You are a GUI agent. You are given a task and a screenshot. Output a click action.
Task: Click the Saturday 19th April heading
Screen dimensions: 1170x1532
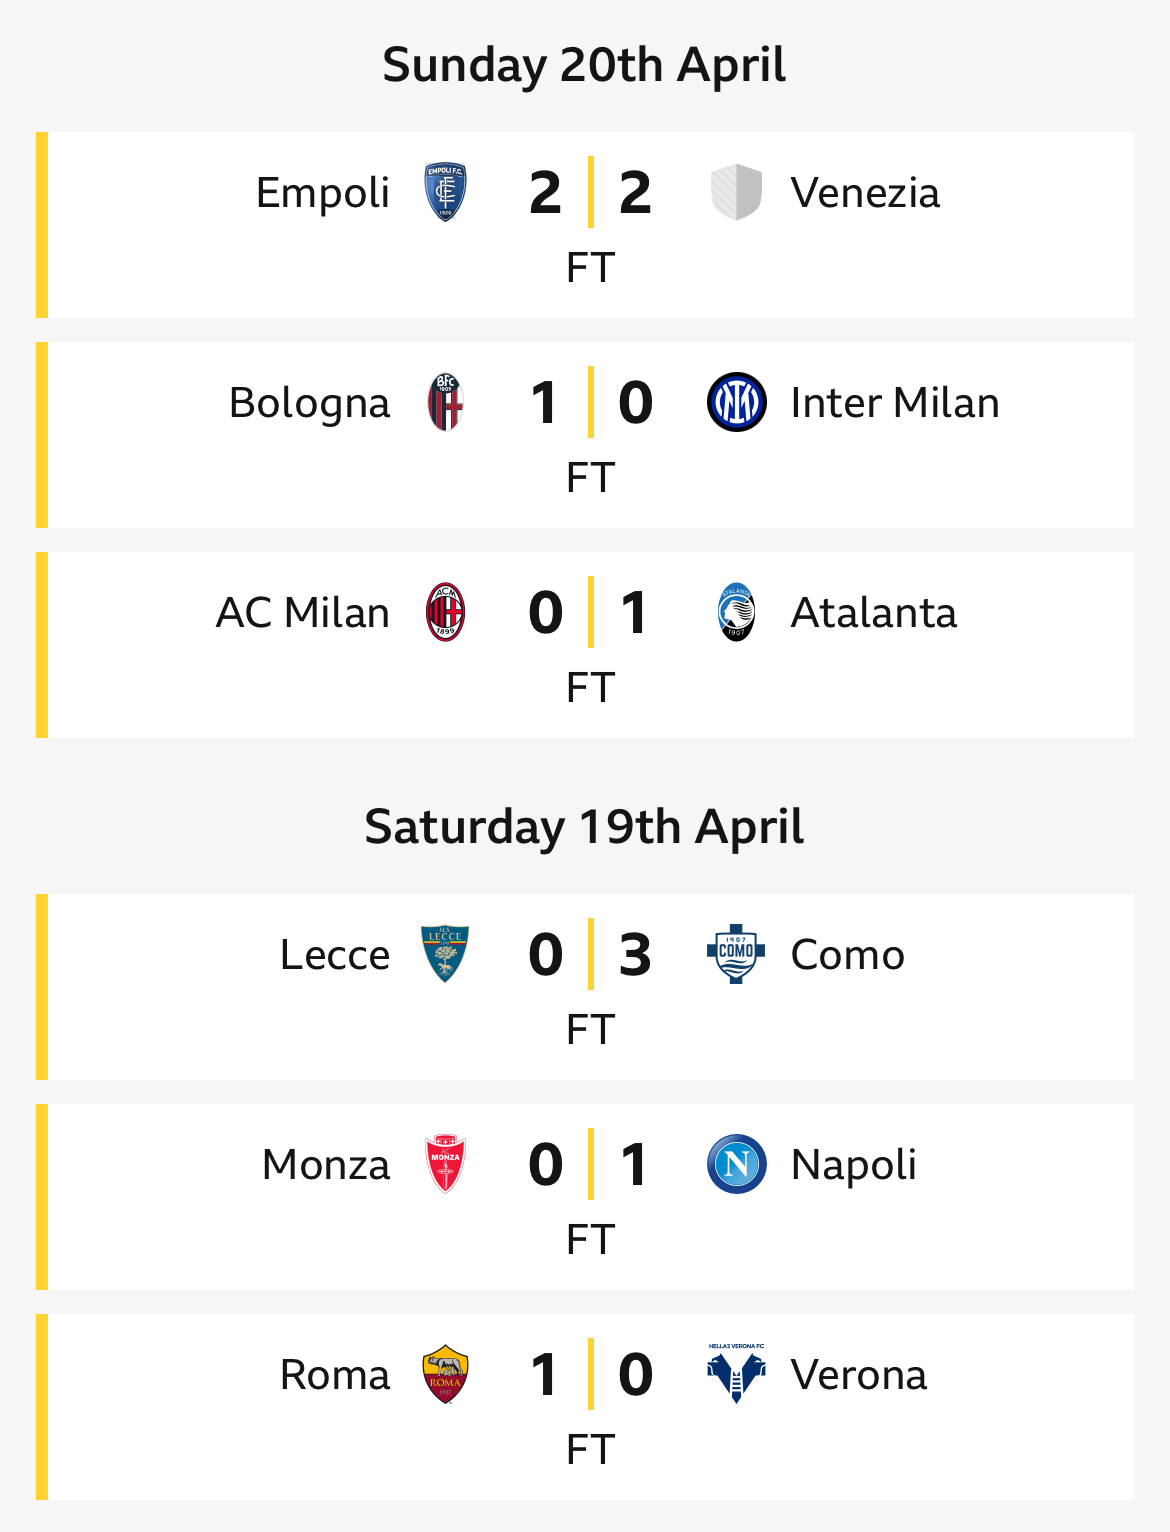click(584, 827)
